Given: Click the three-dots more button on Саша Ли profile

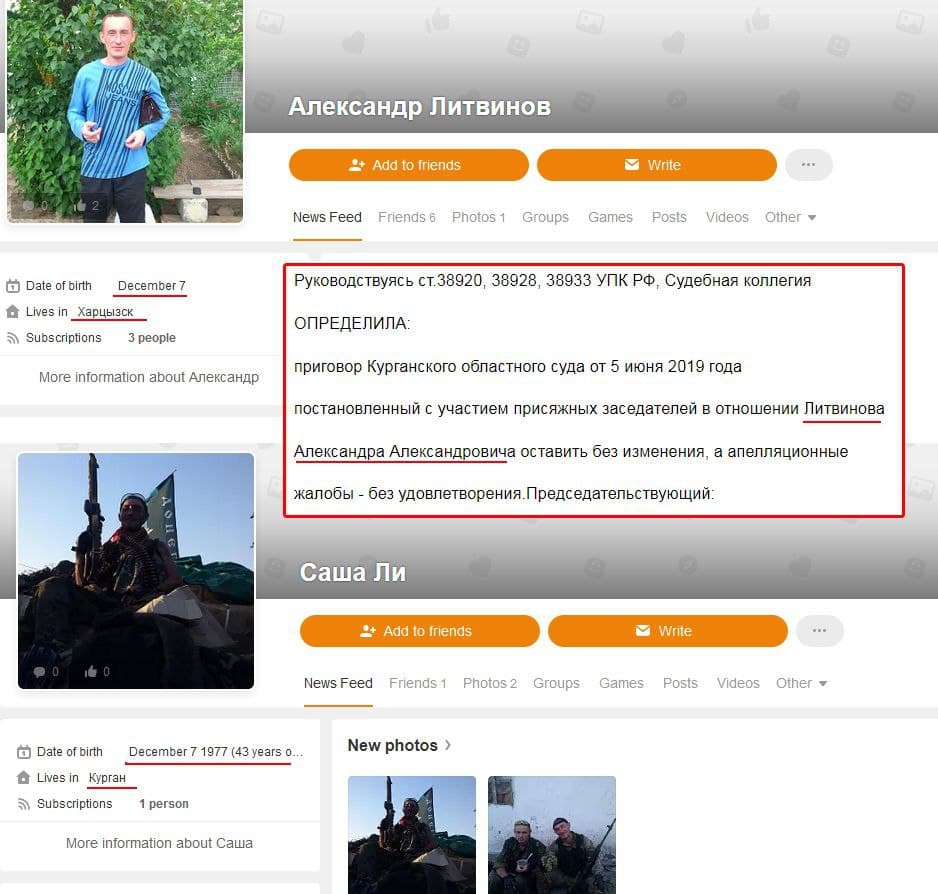Looking at the screenshot, I should click(x=819, y=631).
